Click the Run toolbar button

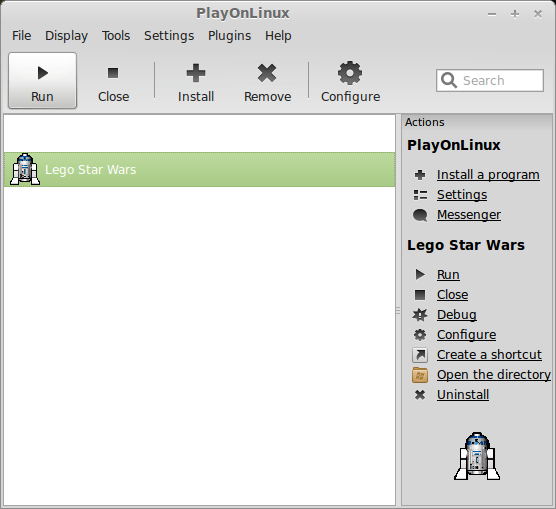click(42, 81)
